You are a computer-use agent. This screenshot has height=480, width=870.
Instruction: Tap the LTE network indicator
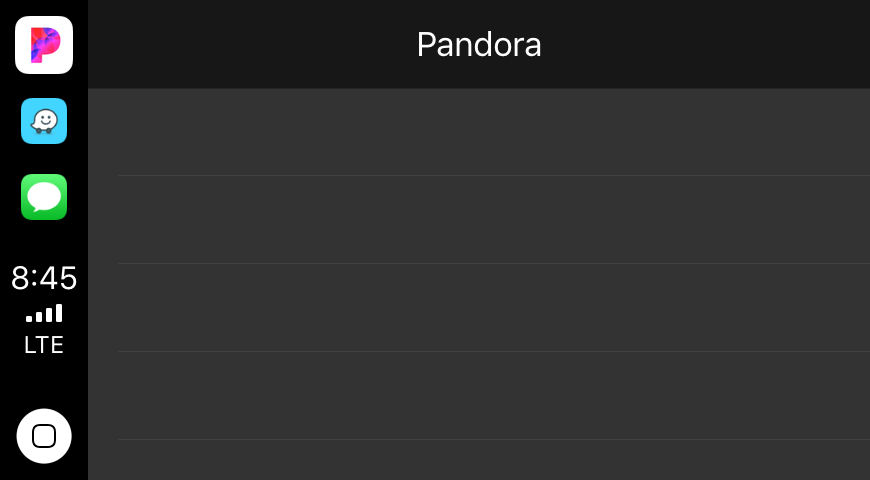click(x=44, y=346)
